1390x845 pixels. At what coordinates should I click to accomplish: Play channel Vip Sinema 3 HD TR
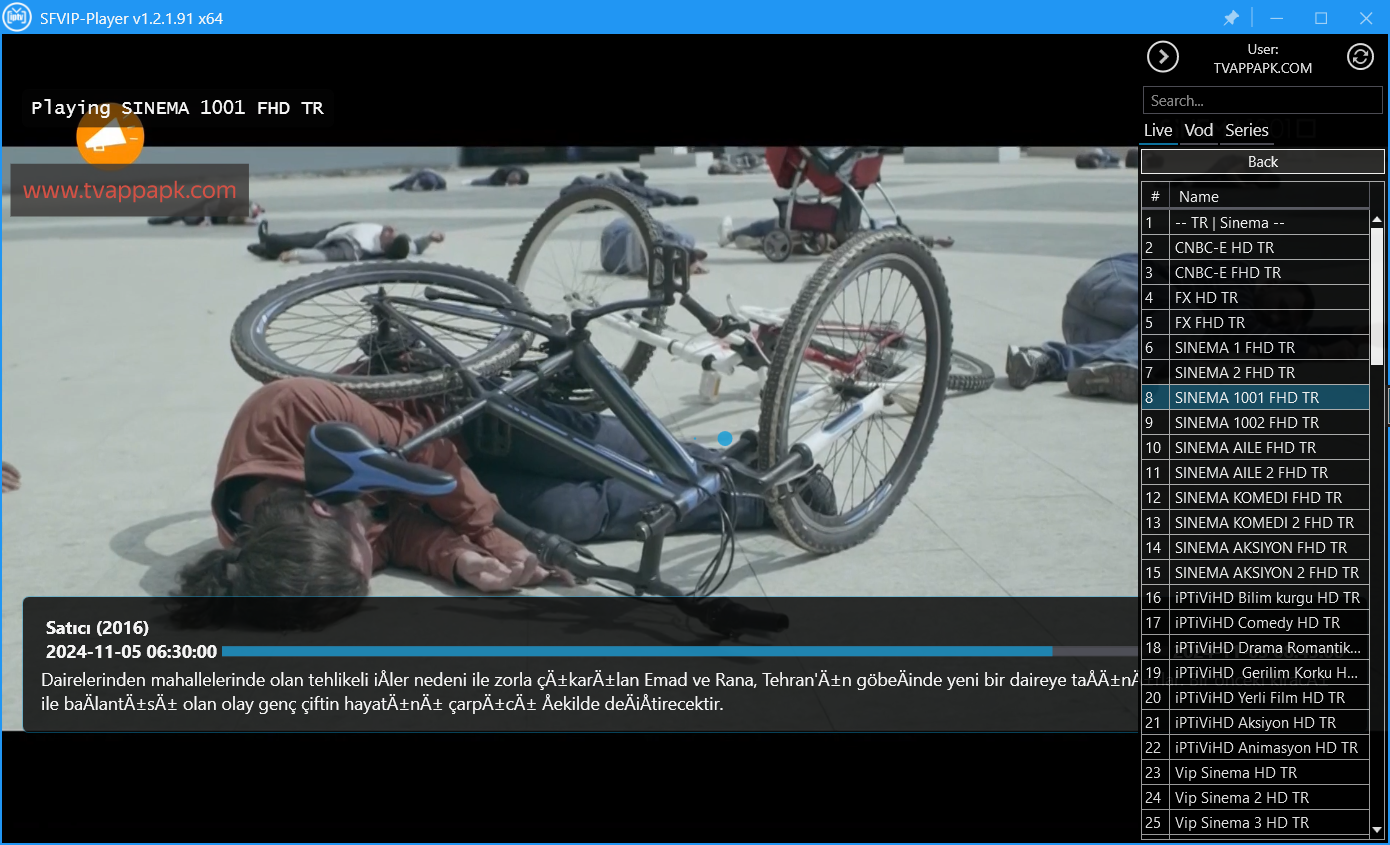point(1255,822)
